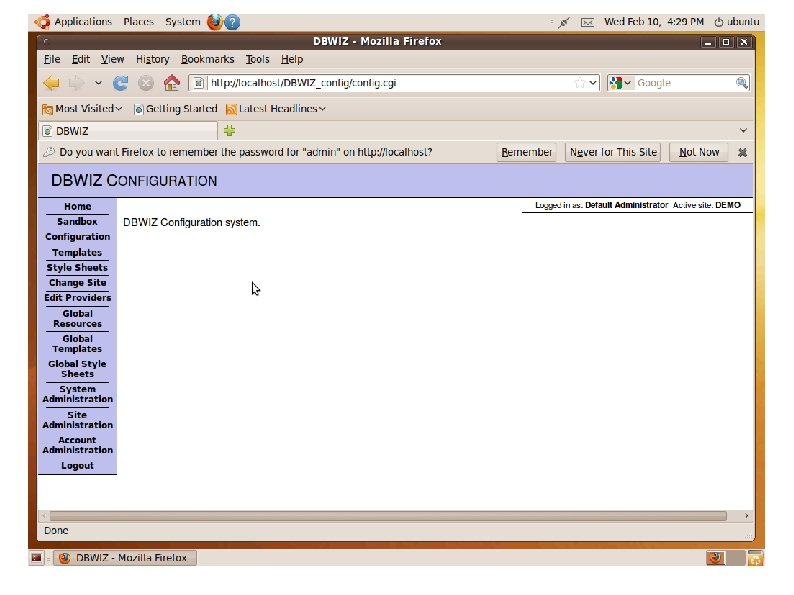Image resolution: width=794 pixels, height=595 pixels.
Task: Open the Templates sidebar link
Action: pos(77,252)
